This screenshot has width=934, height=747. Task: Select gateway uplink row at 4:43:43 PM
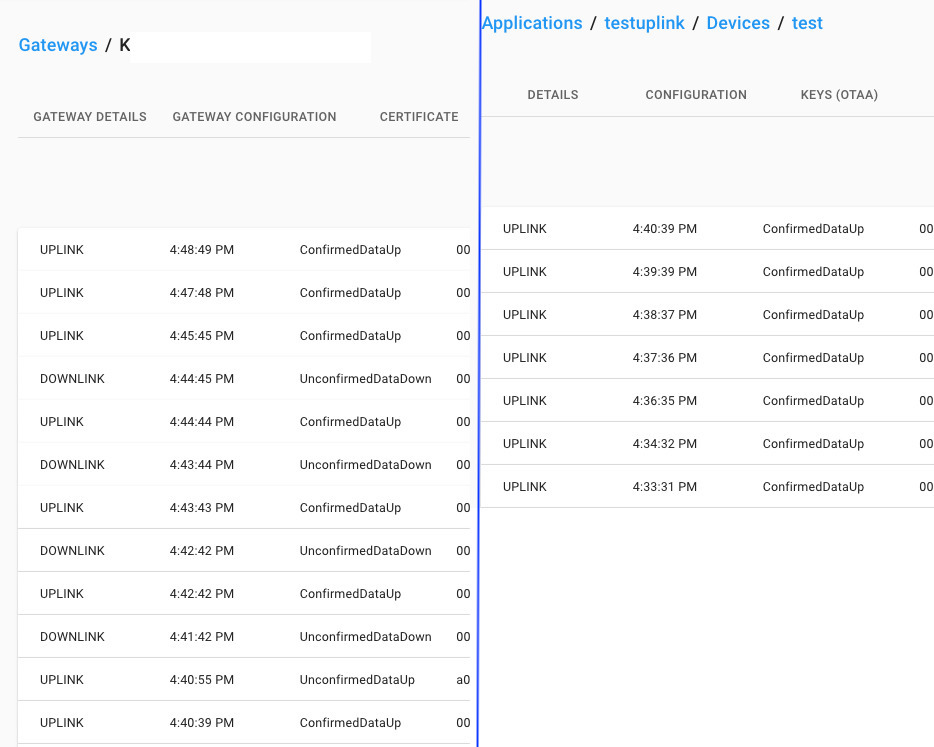point(244,507)
